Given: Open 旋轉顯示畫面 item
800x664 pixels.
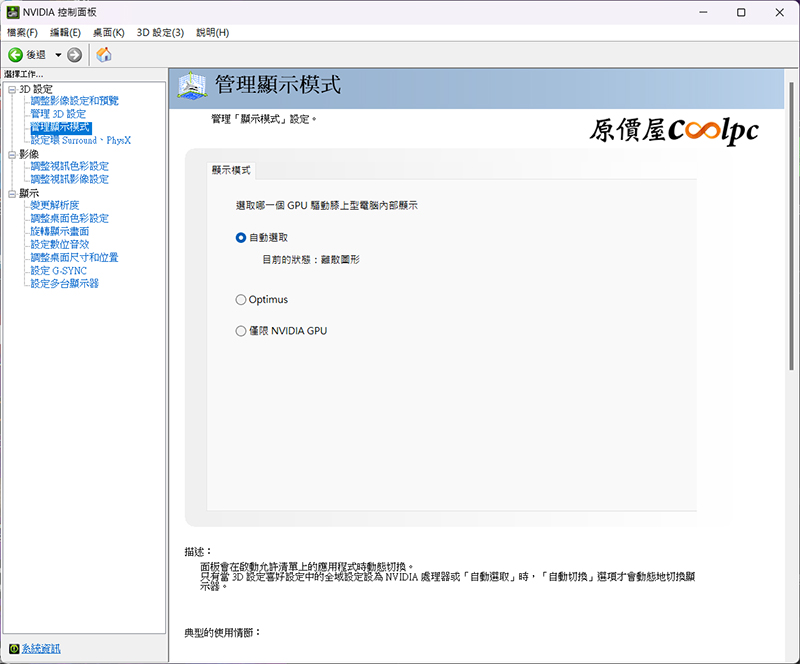Looking at the screenshot, I should coord(60,232).
